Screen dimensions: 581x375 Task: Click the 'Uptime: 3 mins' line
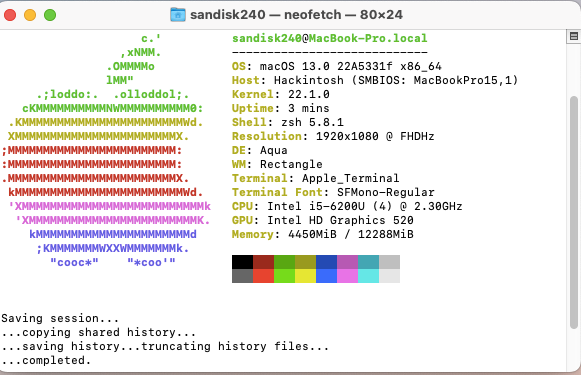tap(281, 108)
